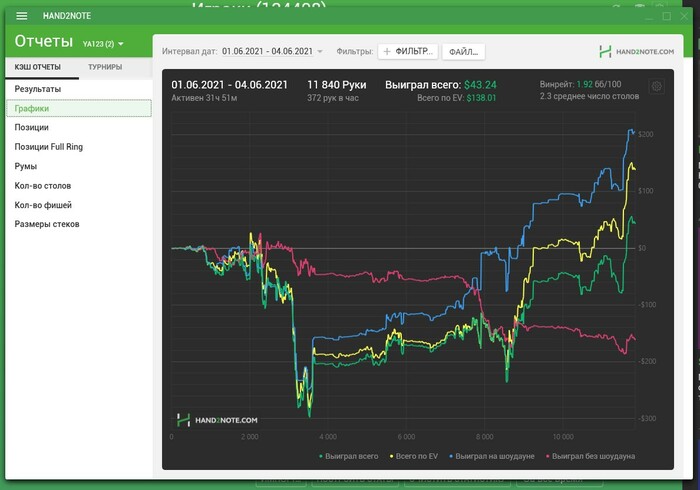Expand the YA123 (2) player dropdown
700x490 pixels.
pyautogui.click(x=103, y=44)
